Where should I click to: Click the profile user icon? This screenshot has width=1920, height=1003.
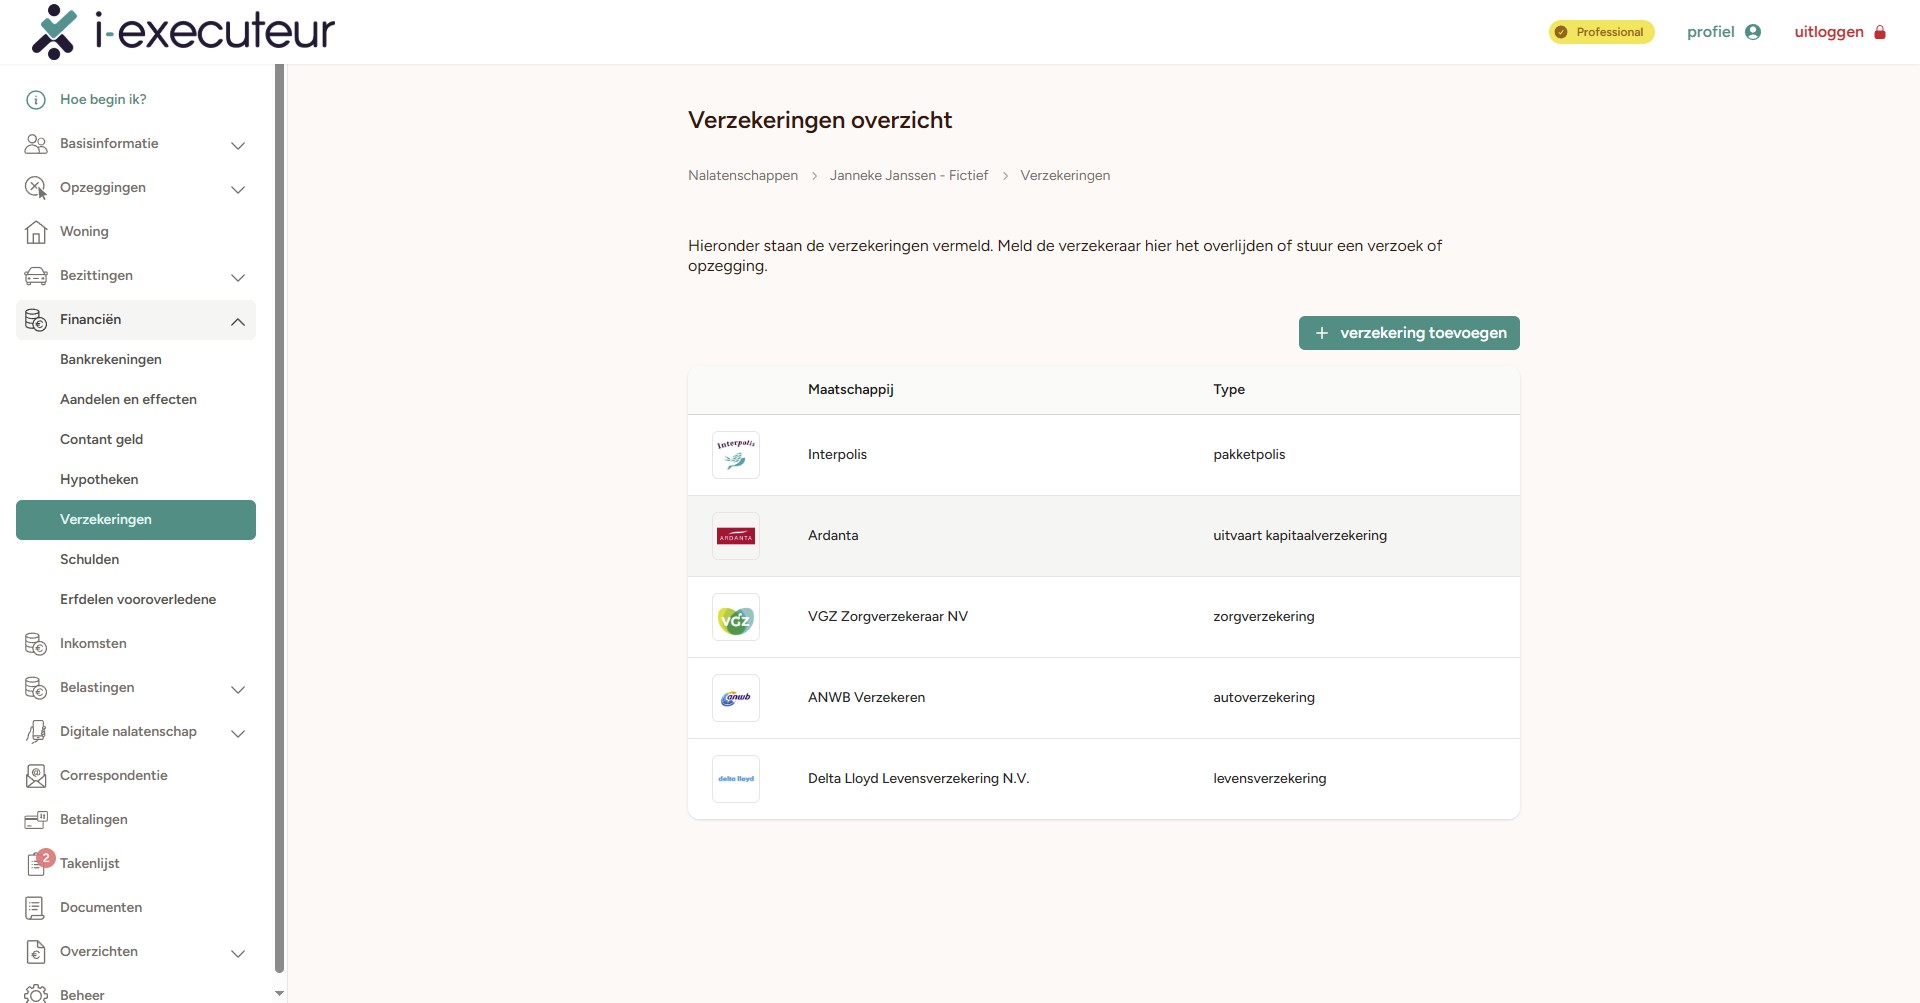pyautogui.click(x=1752, y=32)
